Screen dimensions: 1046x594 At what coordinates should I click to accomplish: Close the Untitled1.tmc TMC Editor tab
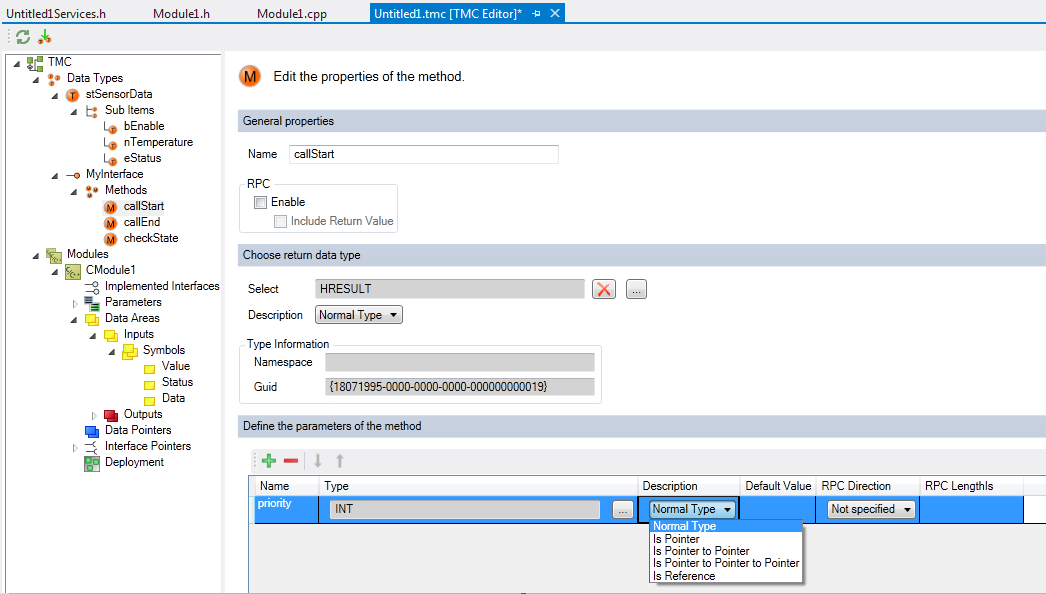555,13
